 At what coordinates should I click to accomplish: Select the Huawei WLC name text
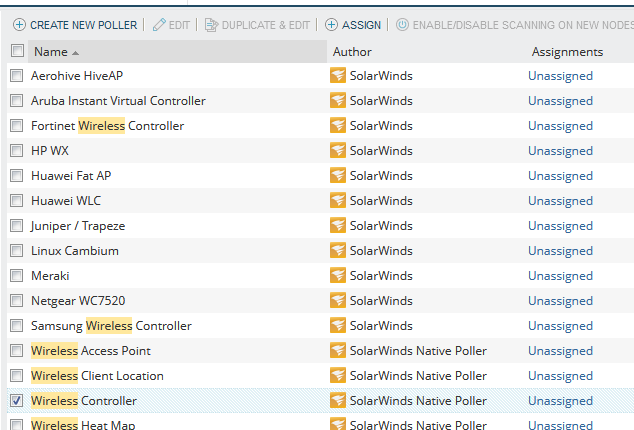[66, 201]
